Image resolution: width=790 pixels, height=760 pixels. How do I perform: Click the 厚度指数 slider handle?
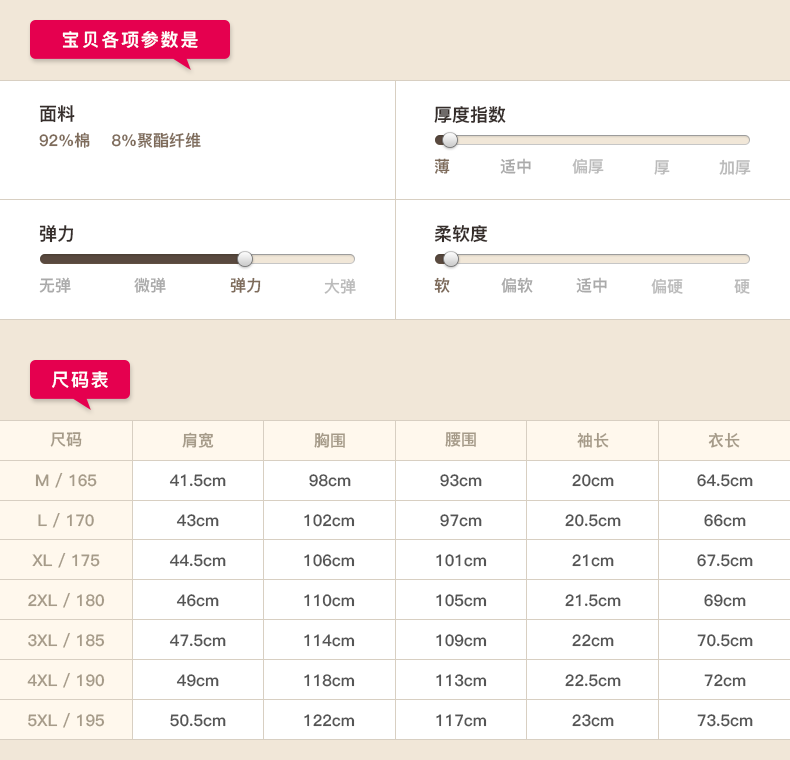[449, 140]
